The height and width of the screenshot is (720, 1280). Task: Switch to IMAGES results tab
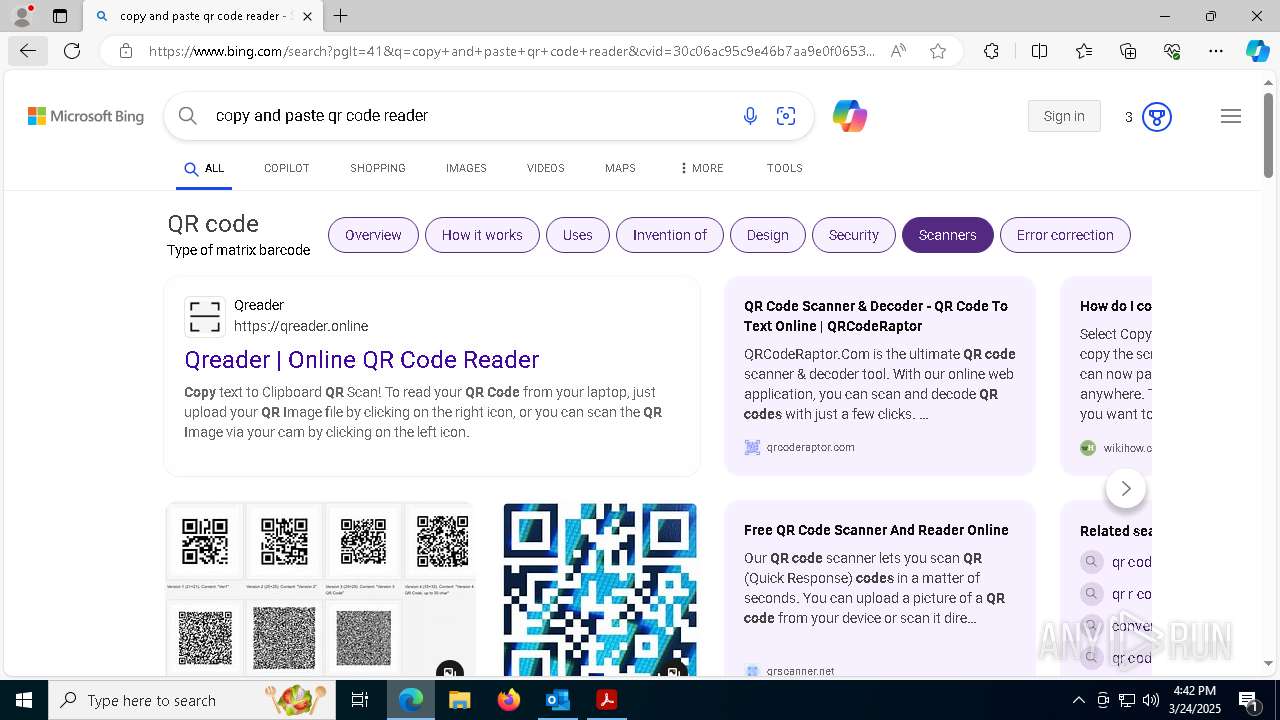tap(466, 168)
